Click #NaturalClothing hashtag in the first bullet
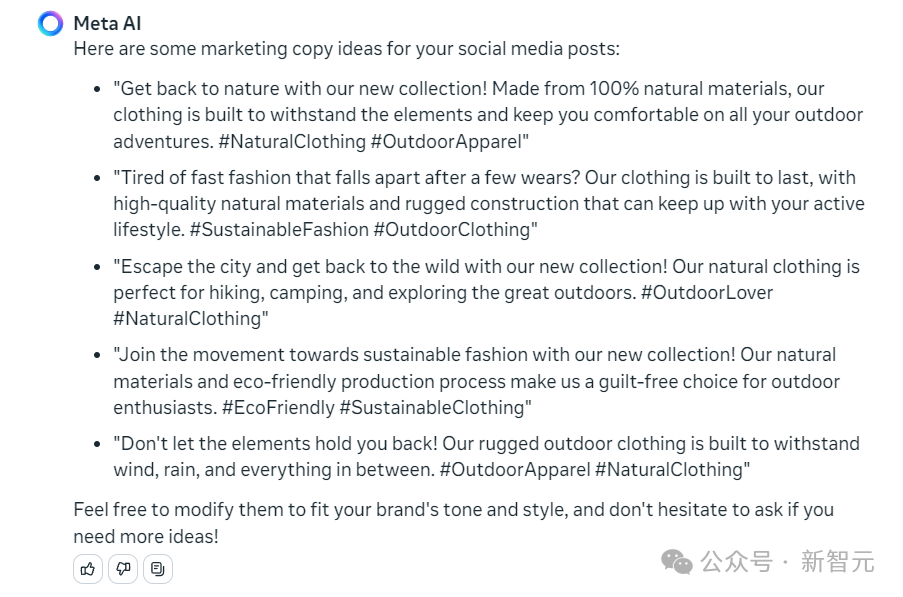903x597 pixels. 293,141
